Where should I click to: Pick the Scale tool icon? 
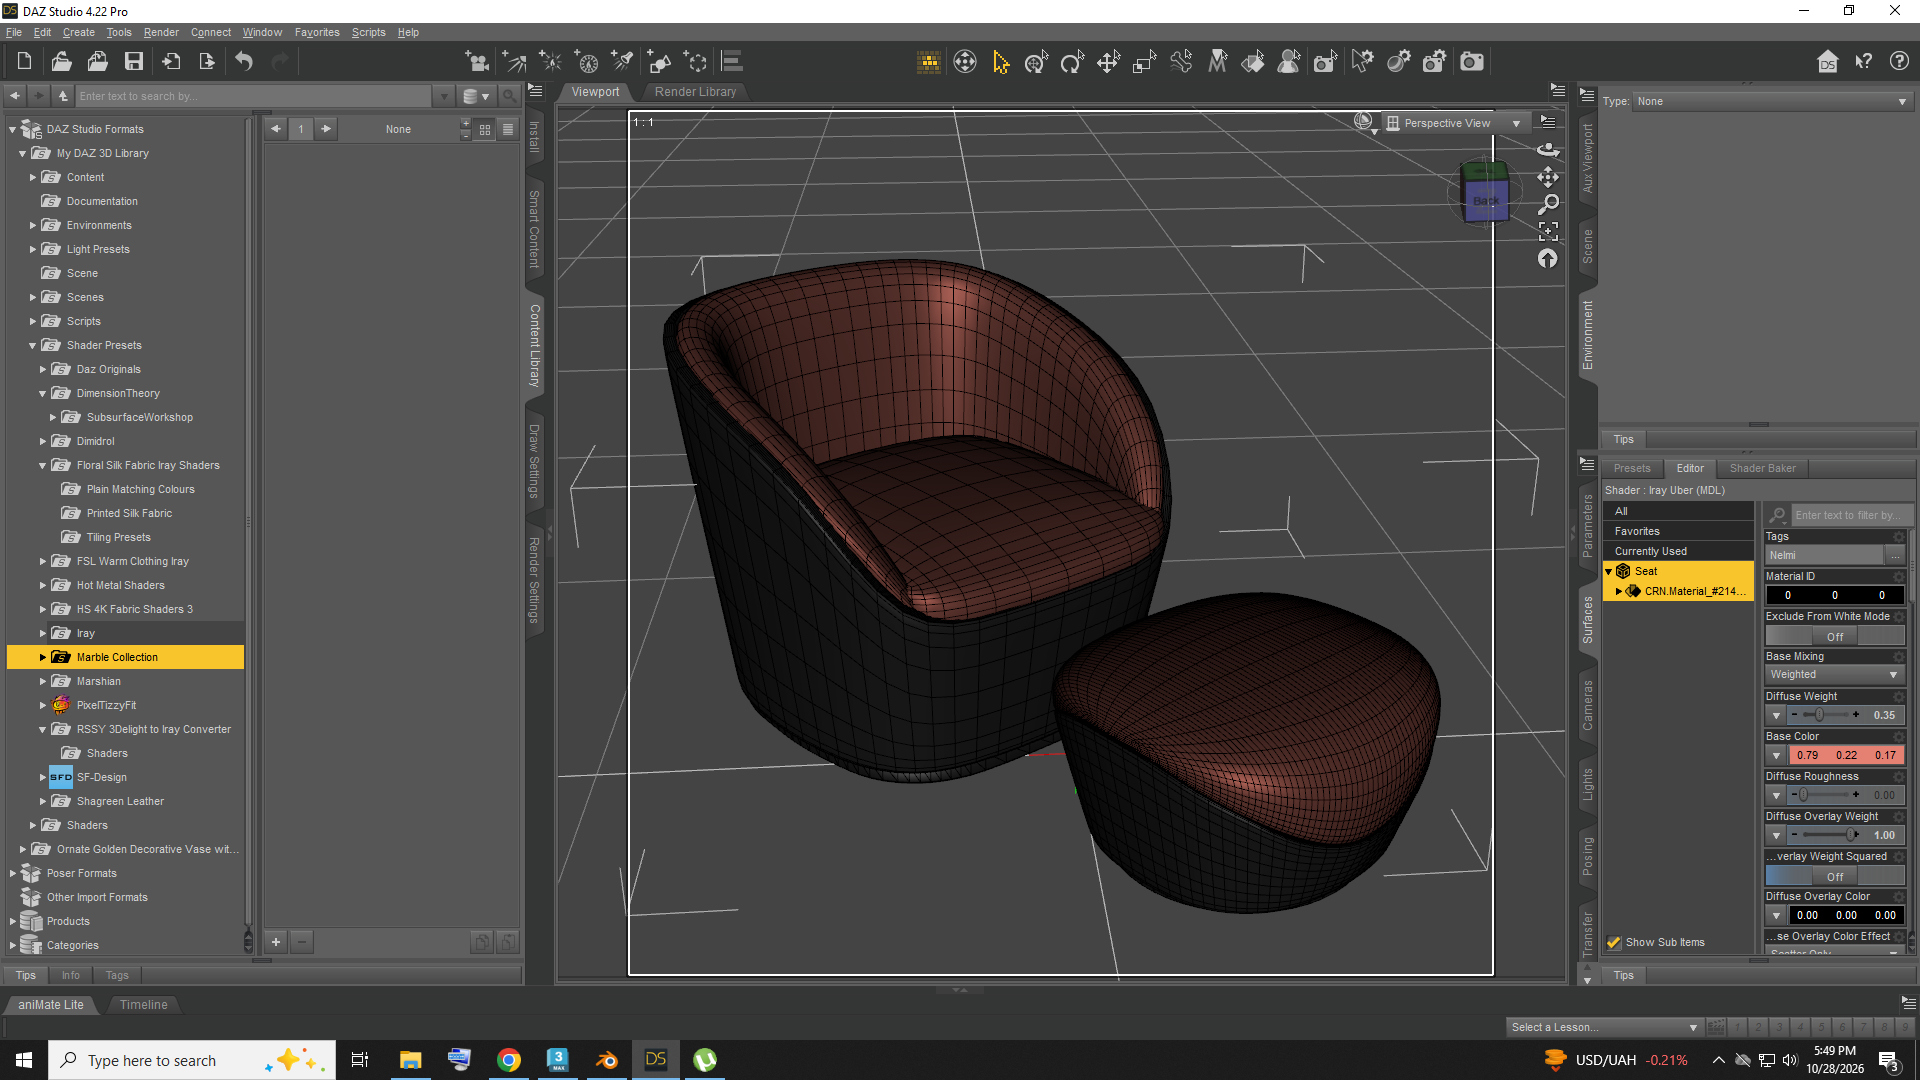1144,62
